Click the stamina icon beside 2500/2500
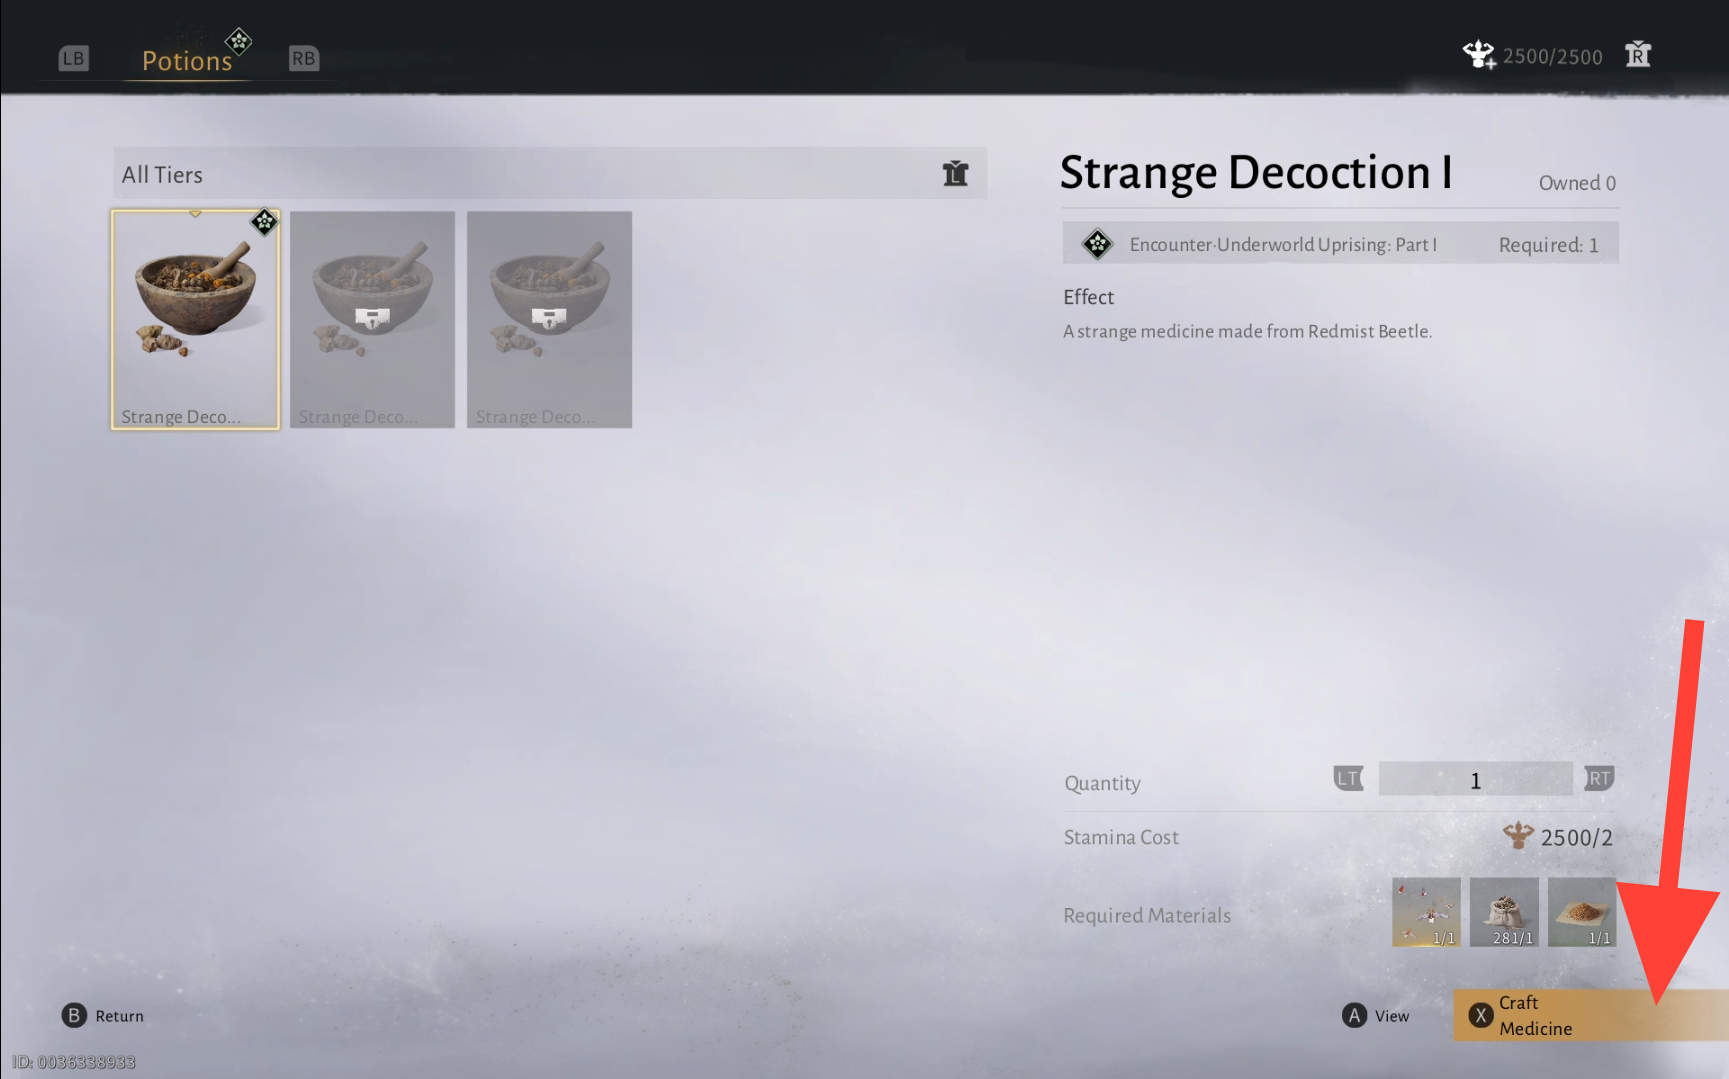The width and height of the screenshot is (1729, 1079). 1478,54
